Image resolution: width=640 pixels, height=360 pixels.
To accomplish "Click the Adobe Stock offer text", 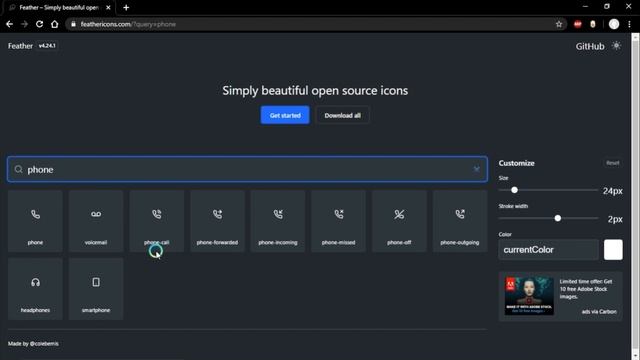I will point(585,289).
